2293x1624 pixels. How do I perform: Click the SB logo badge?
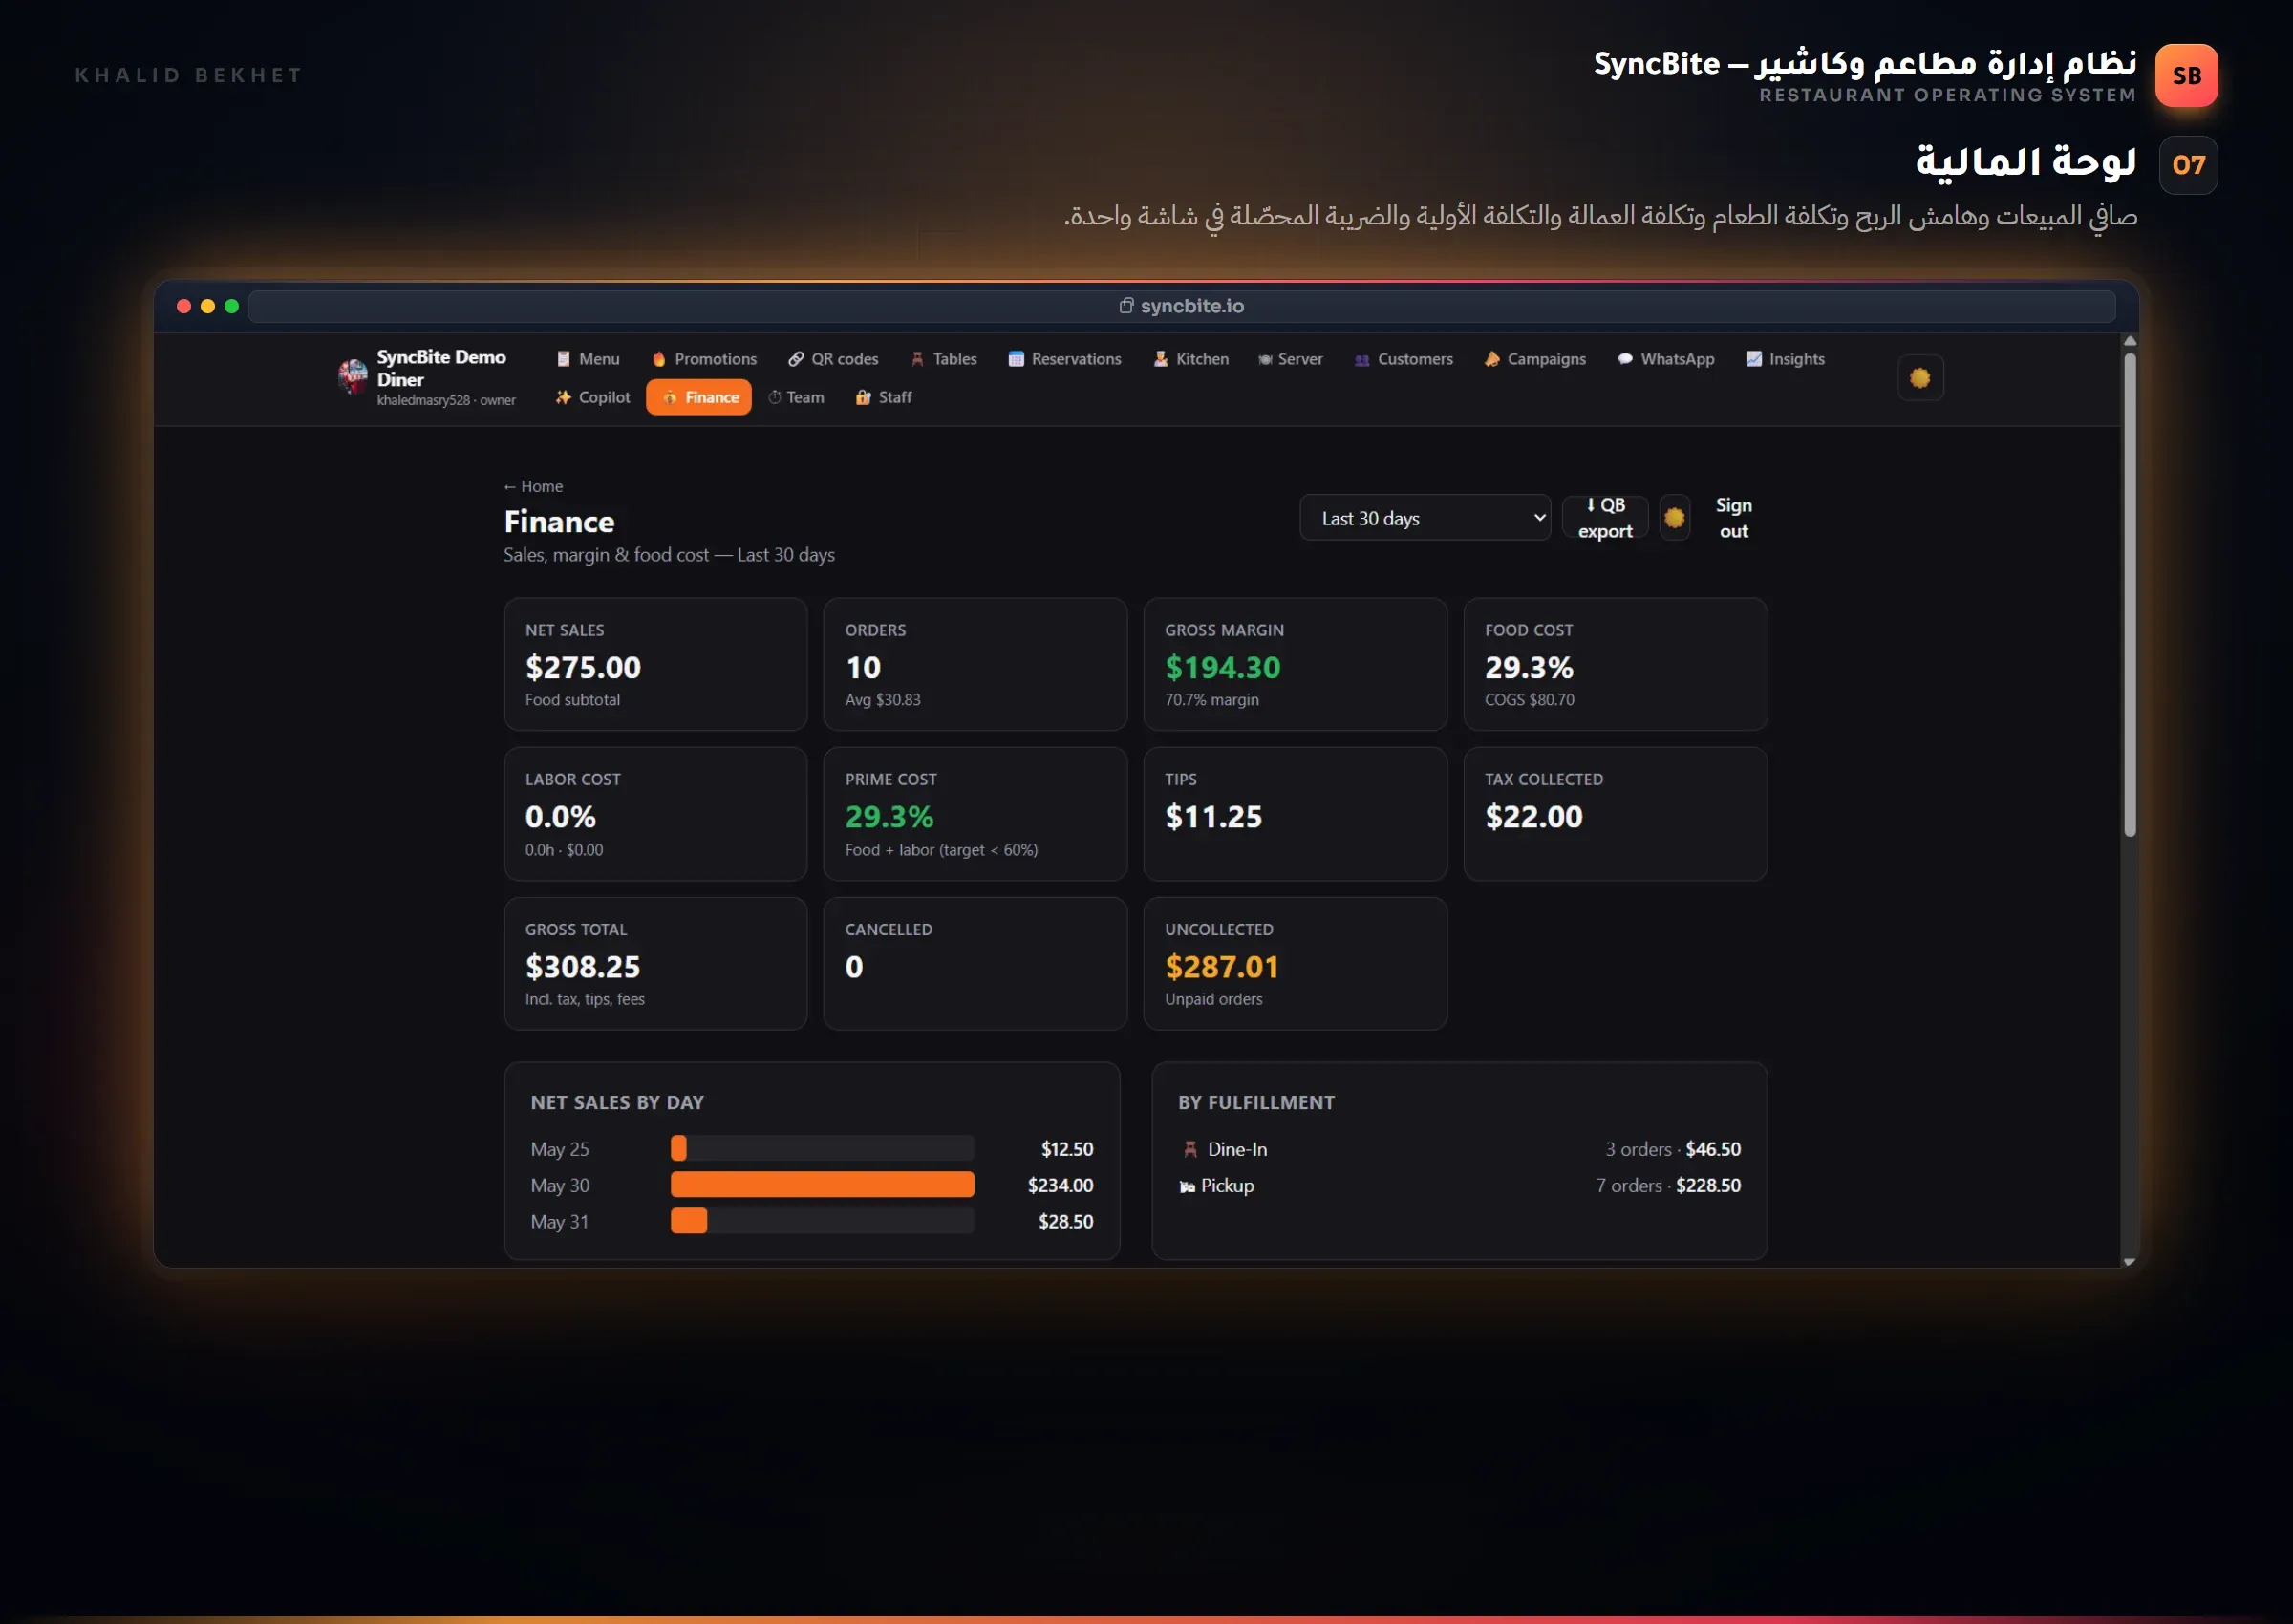pos(2186,75)
